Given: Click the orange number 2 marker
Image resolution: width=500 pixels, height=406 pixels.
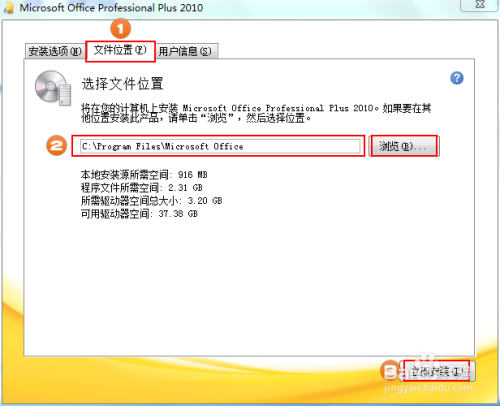Looking at the screenshot, I should (56, 145).
